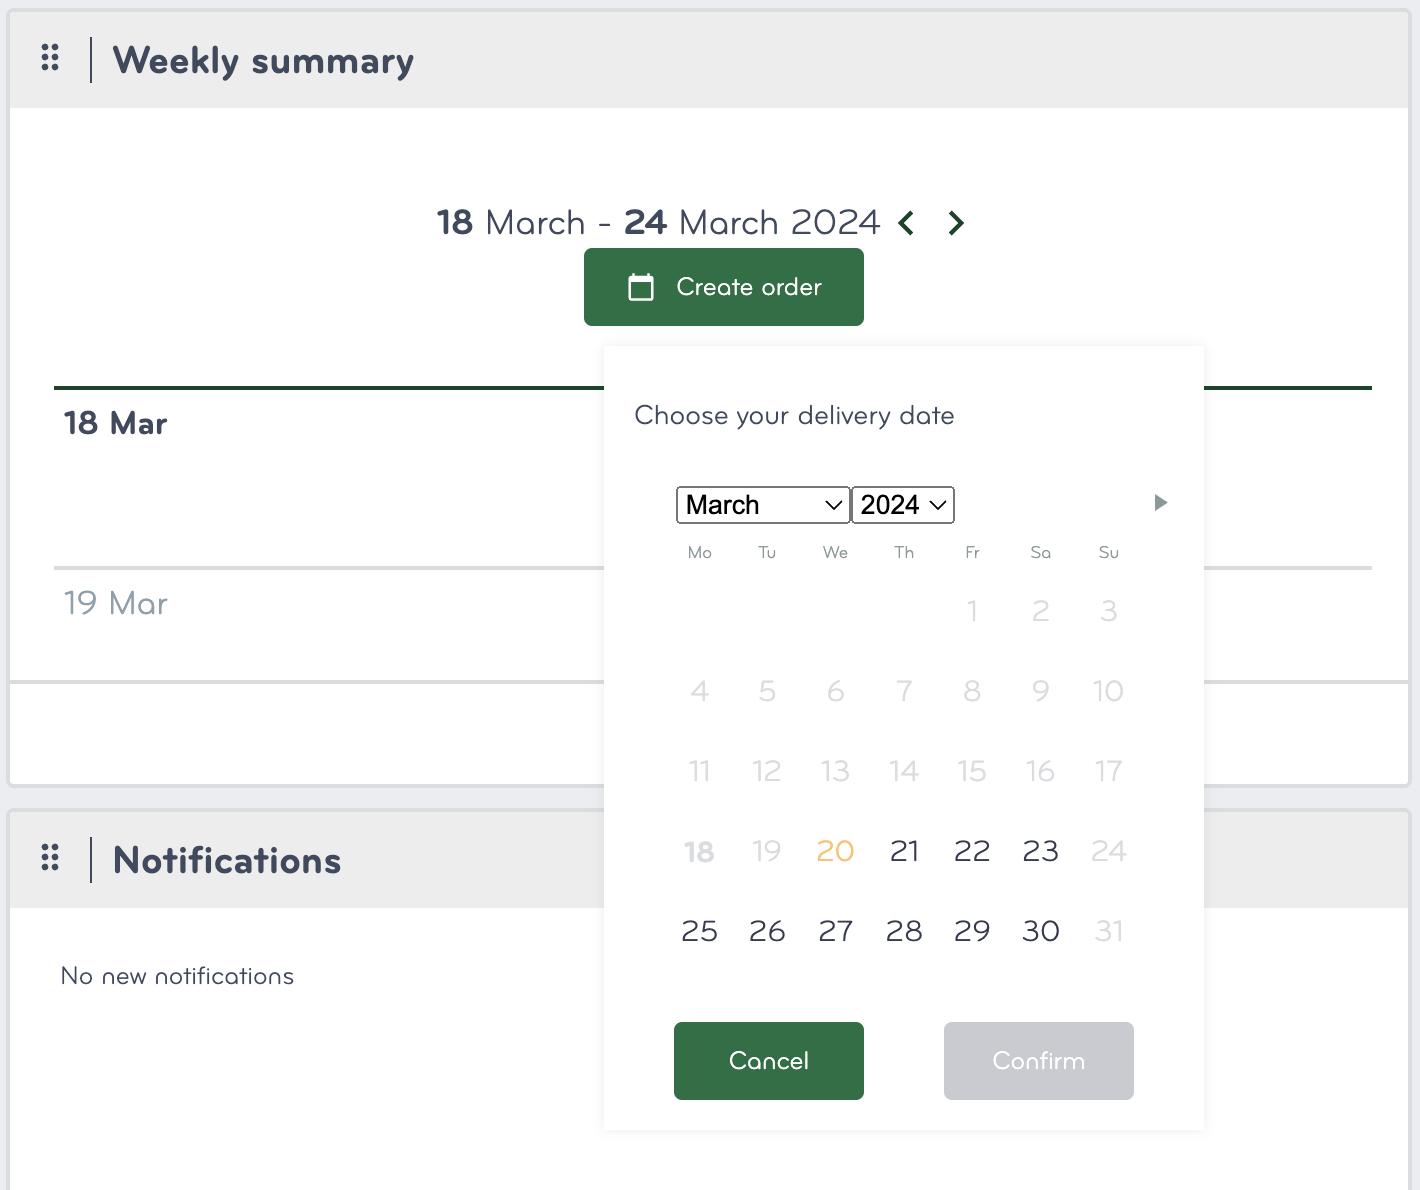Select today's date, 20 March
The image size is (1420, 1190).
click(x=835, y=851)
